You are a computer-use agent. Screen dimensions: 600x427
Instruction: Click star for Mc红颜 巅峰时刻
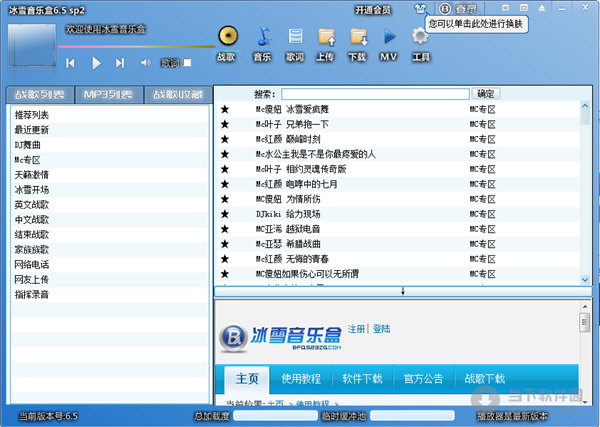coord(225,139)
